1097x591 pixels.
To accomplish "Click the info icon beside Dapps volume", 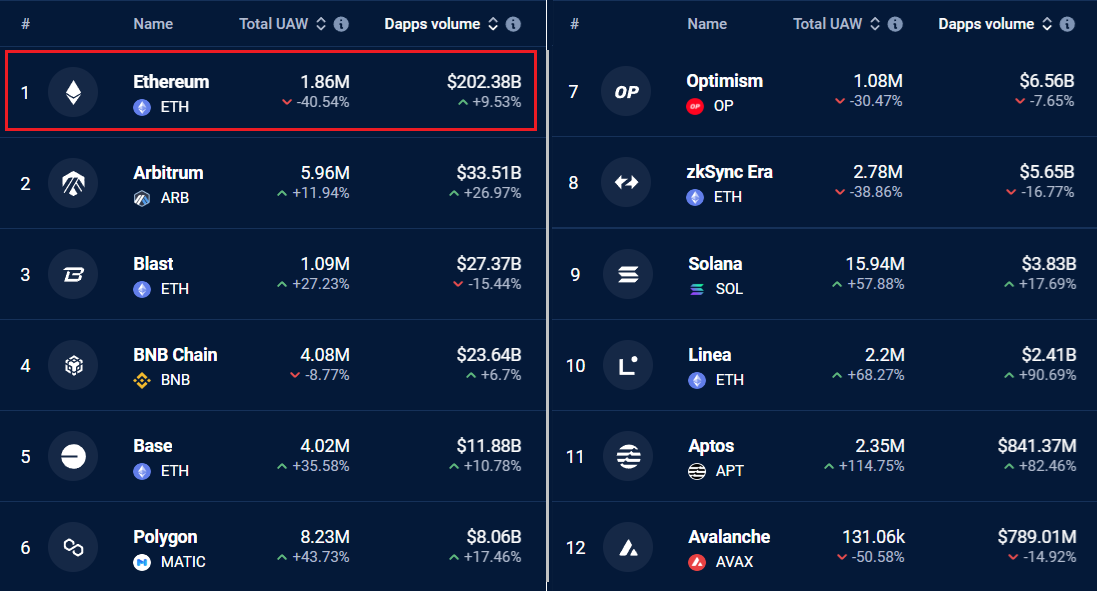I will tap(513, 24).
